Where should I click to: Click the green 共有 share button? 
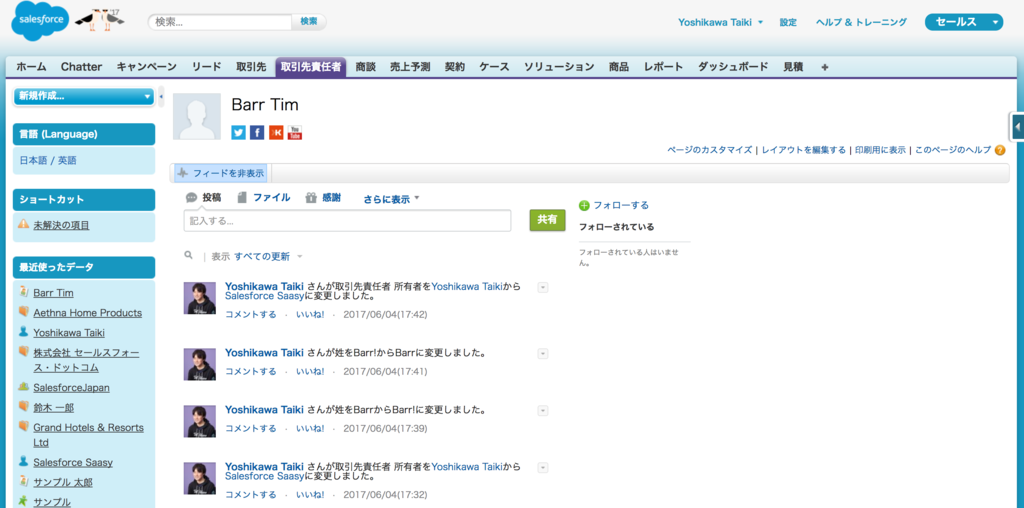click(x=547, y=220)
